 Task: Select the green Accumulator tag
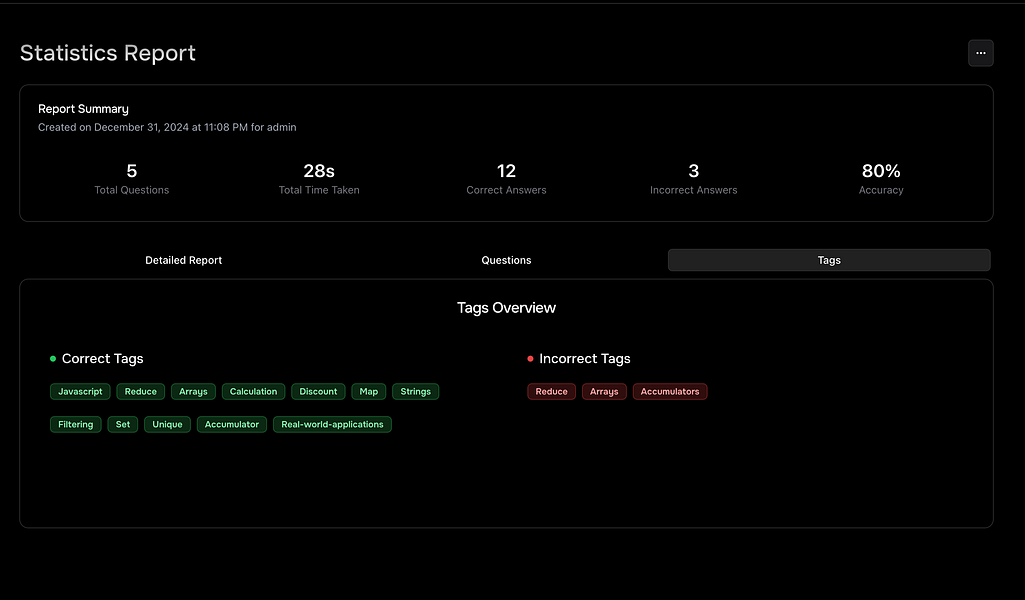tap(232, 424)
